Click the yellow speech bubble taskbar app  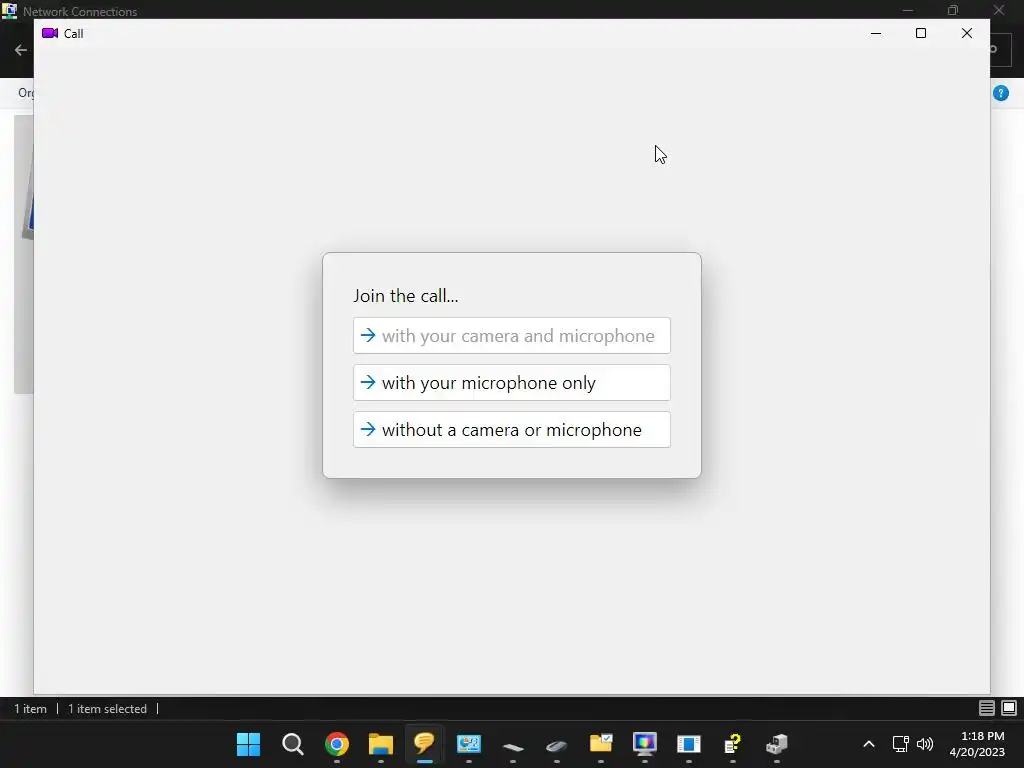point(424,744)
